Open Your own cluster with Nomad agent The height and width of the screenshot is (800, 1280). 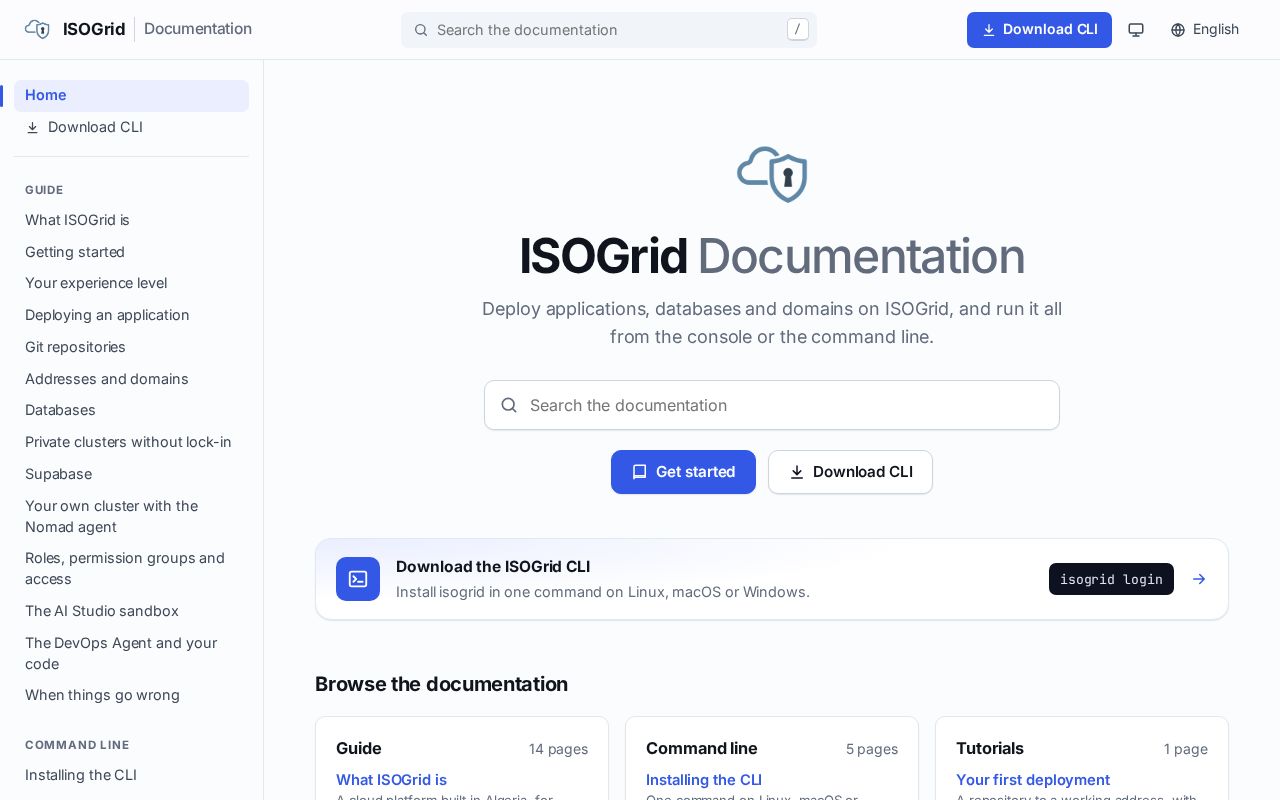[x=131, y=516]
